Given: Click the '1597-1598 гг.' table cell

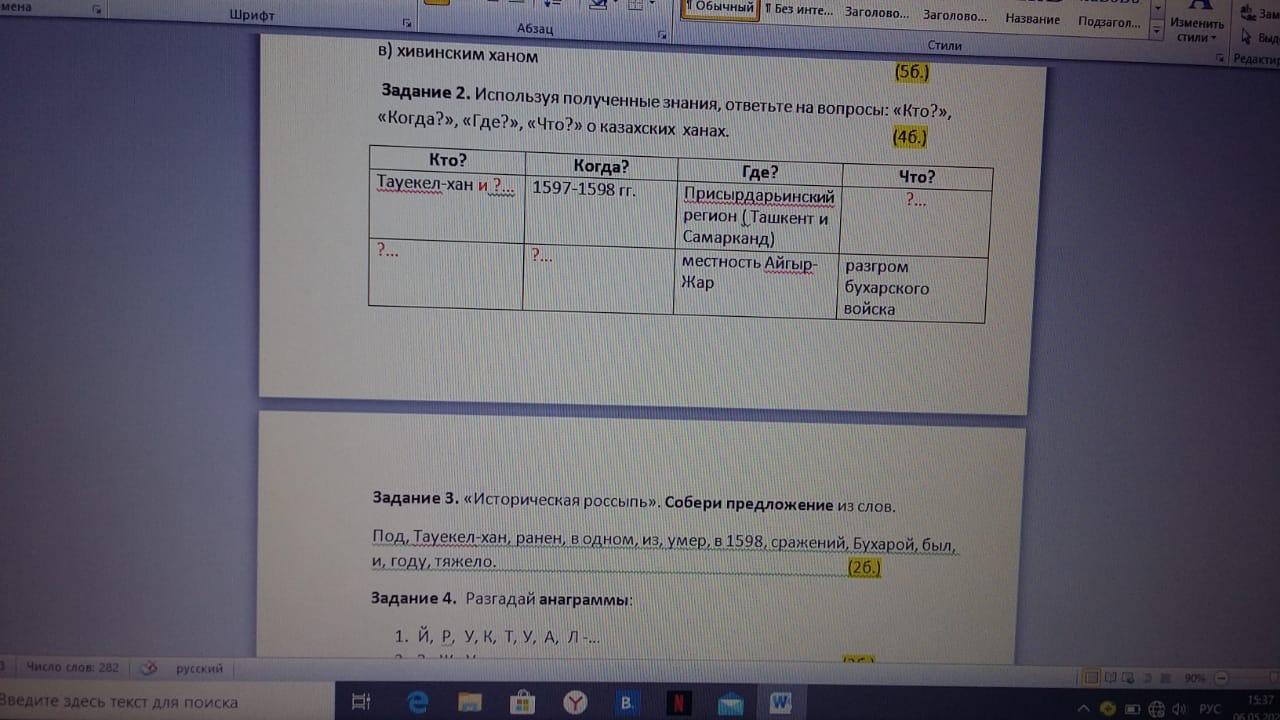Looking at the screenshot, I should tap(600, 213).
